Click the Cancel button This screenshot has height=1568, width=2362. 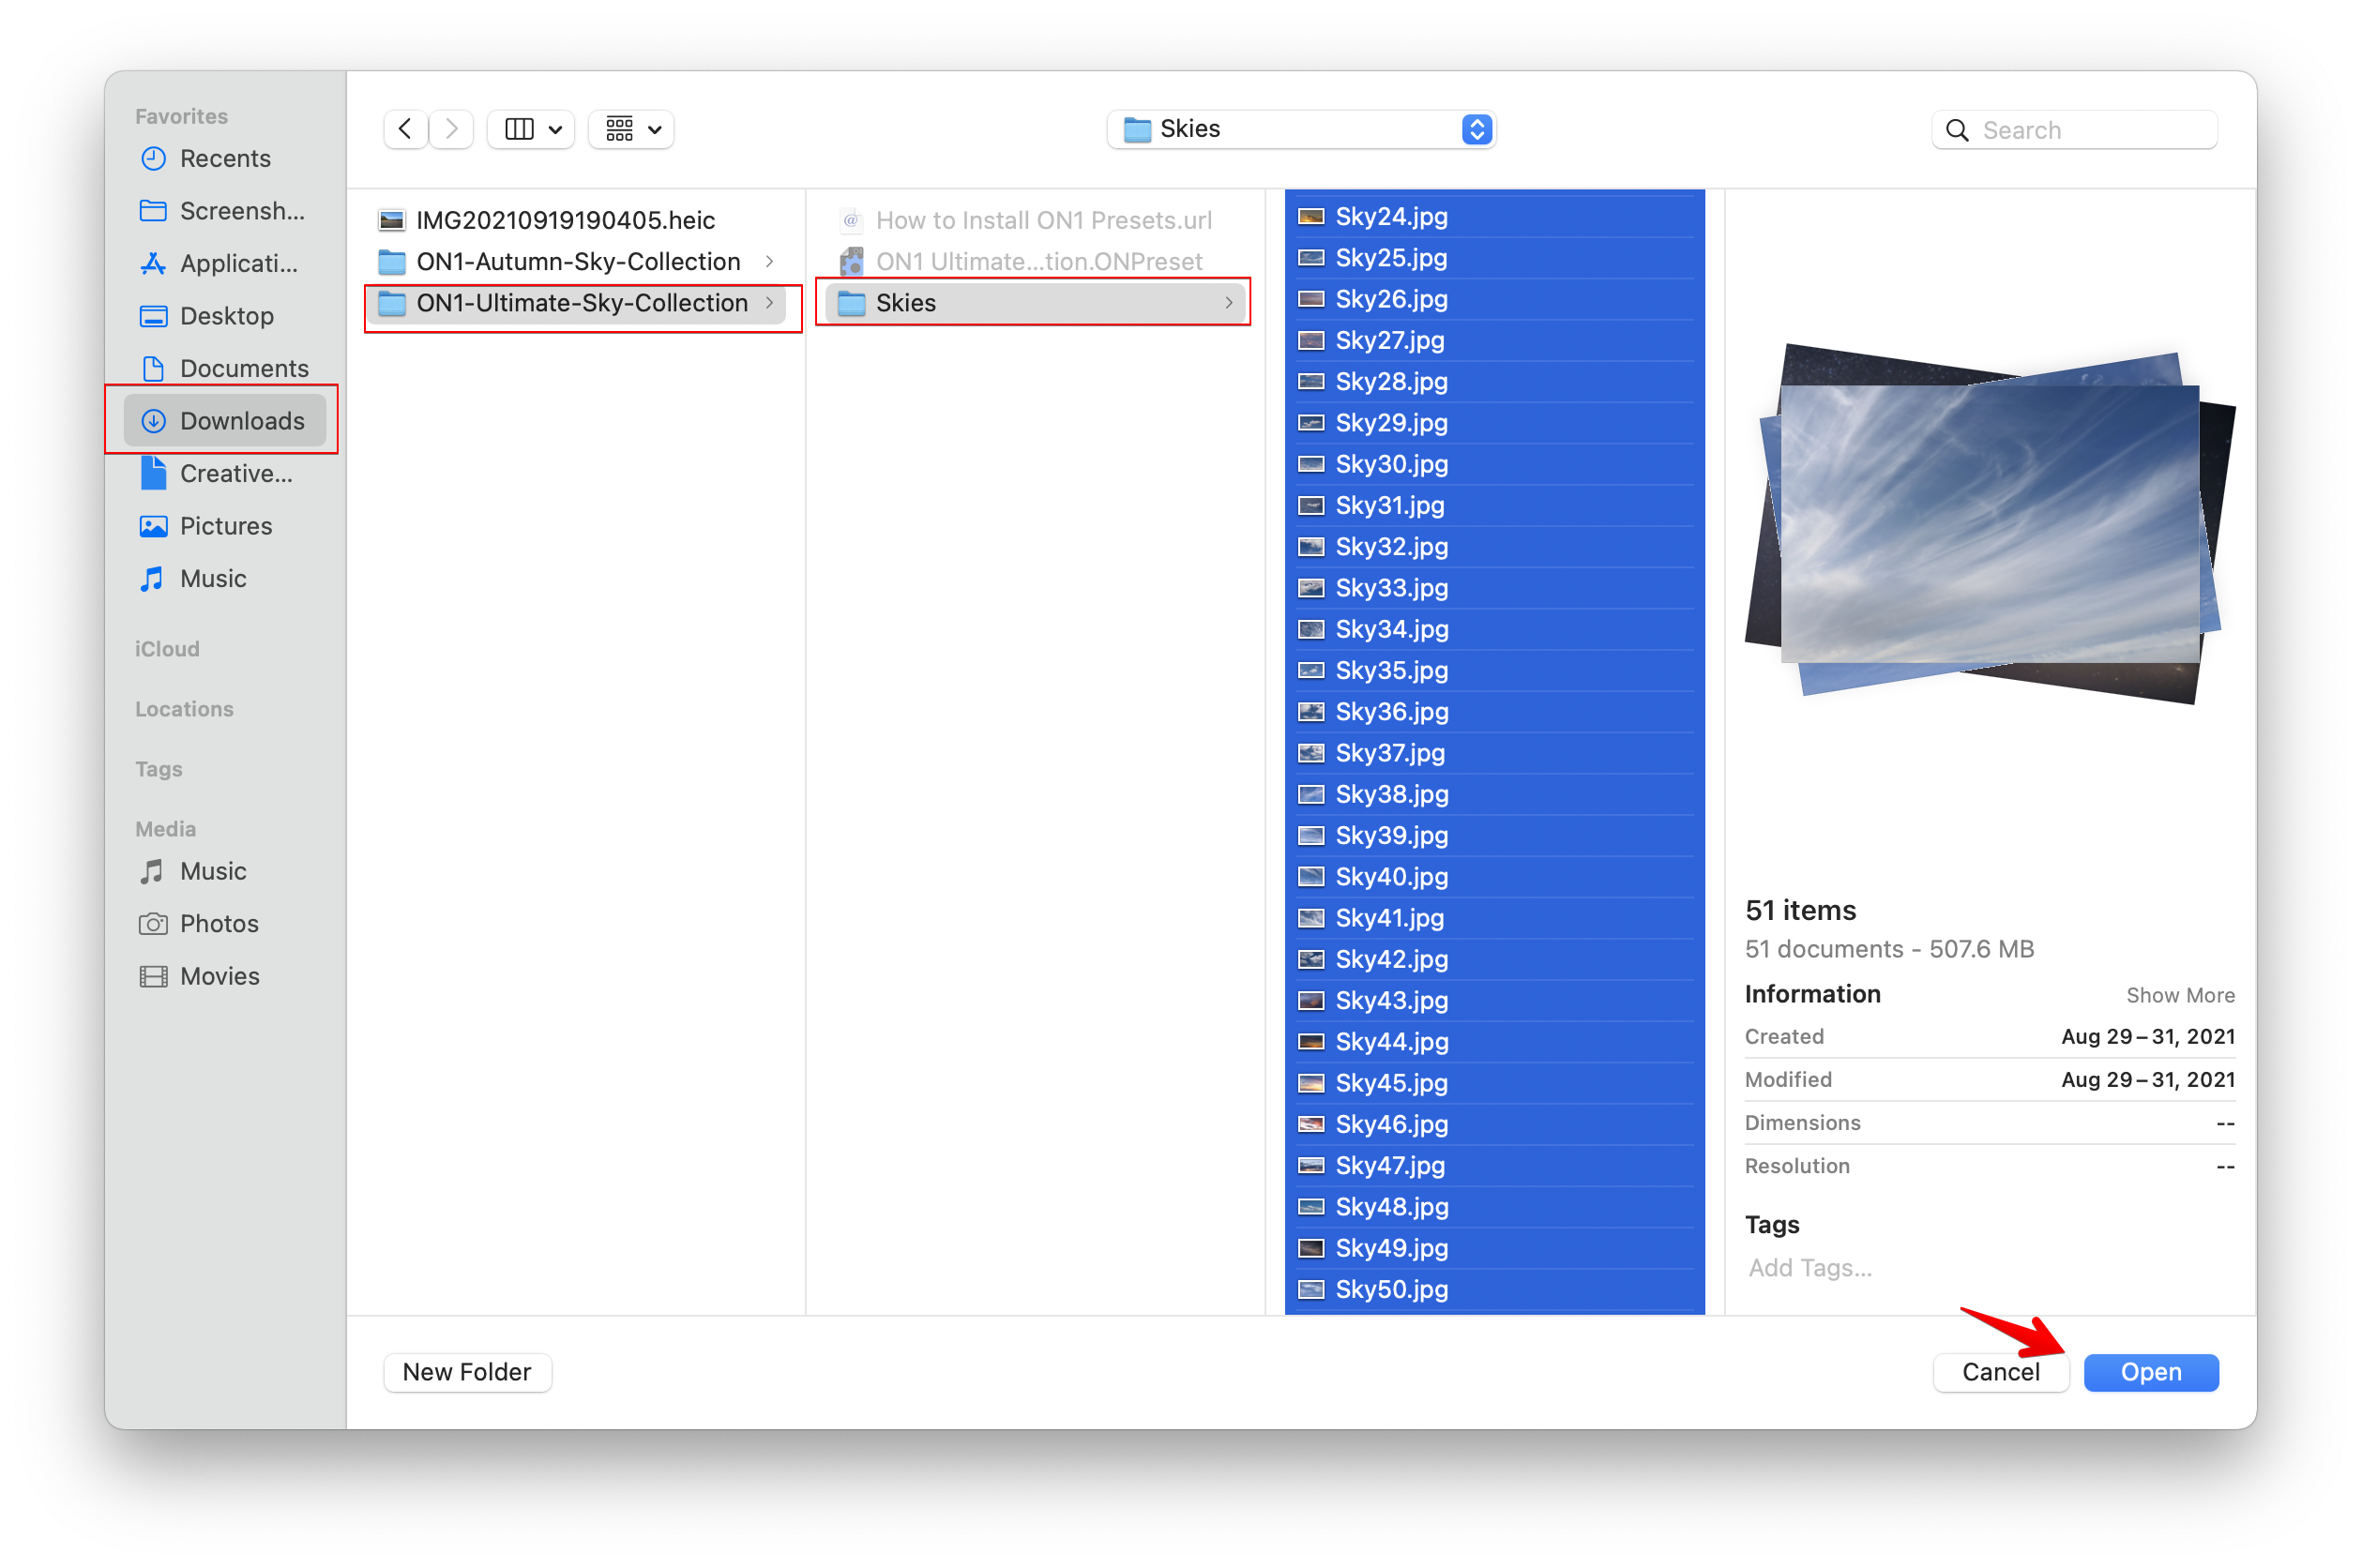pos(2000,1372)
